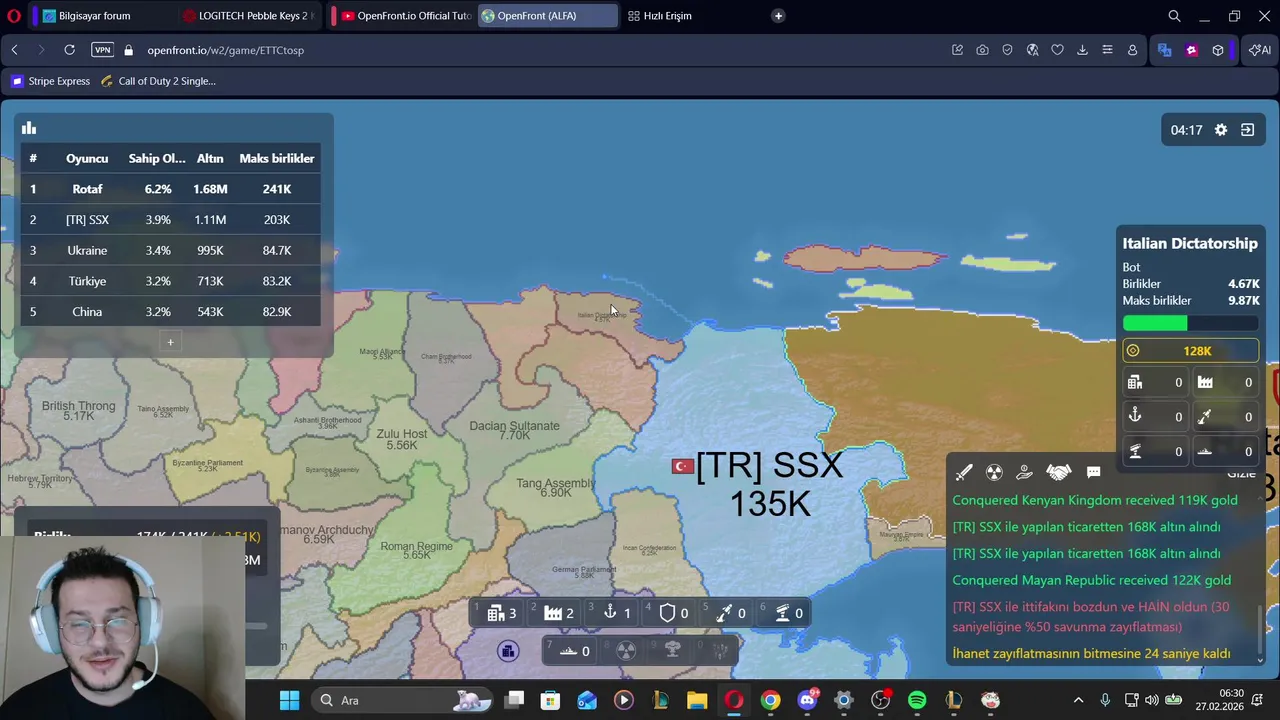Click Italian Dictatorship gold 128K row
Screen dimensions: 1280x720
1190,351
